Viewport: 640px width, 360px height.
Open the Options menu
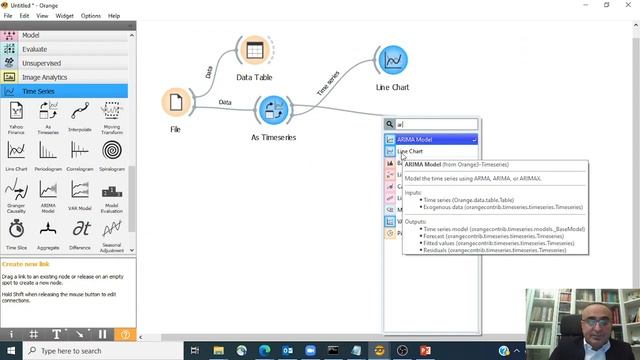(91, 16)
